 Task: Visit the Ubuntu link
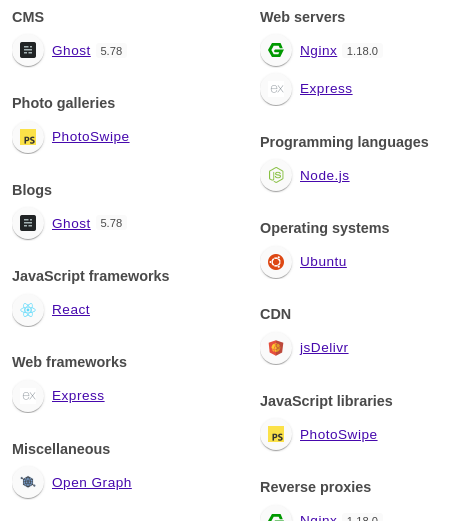click(x=323, y=262)
